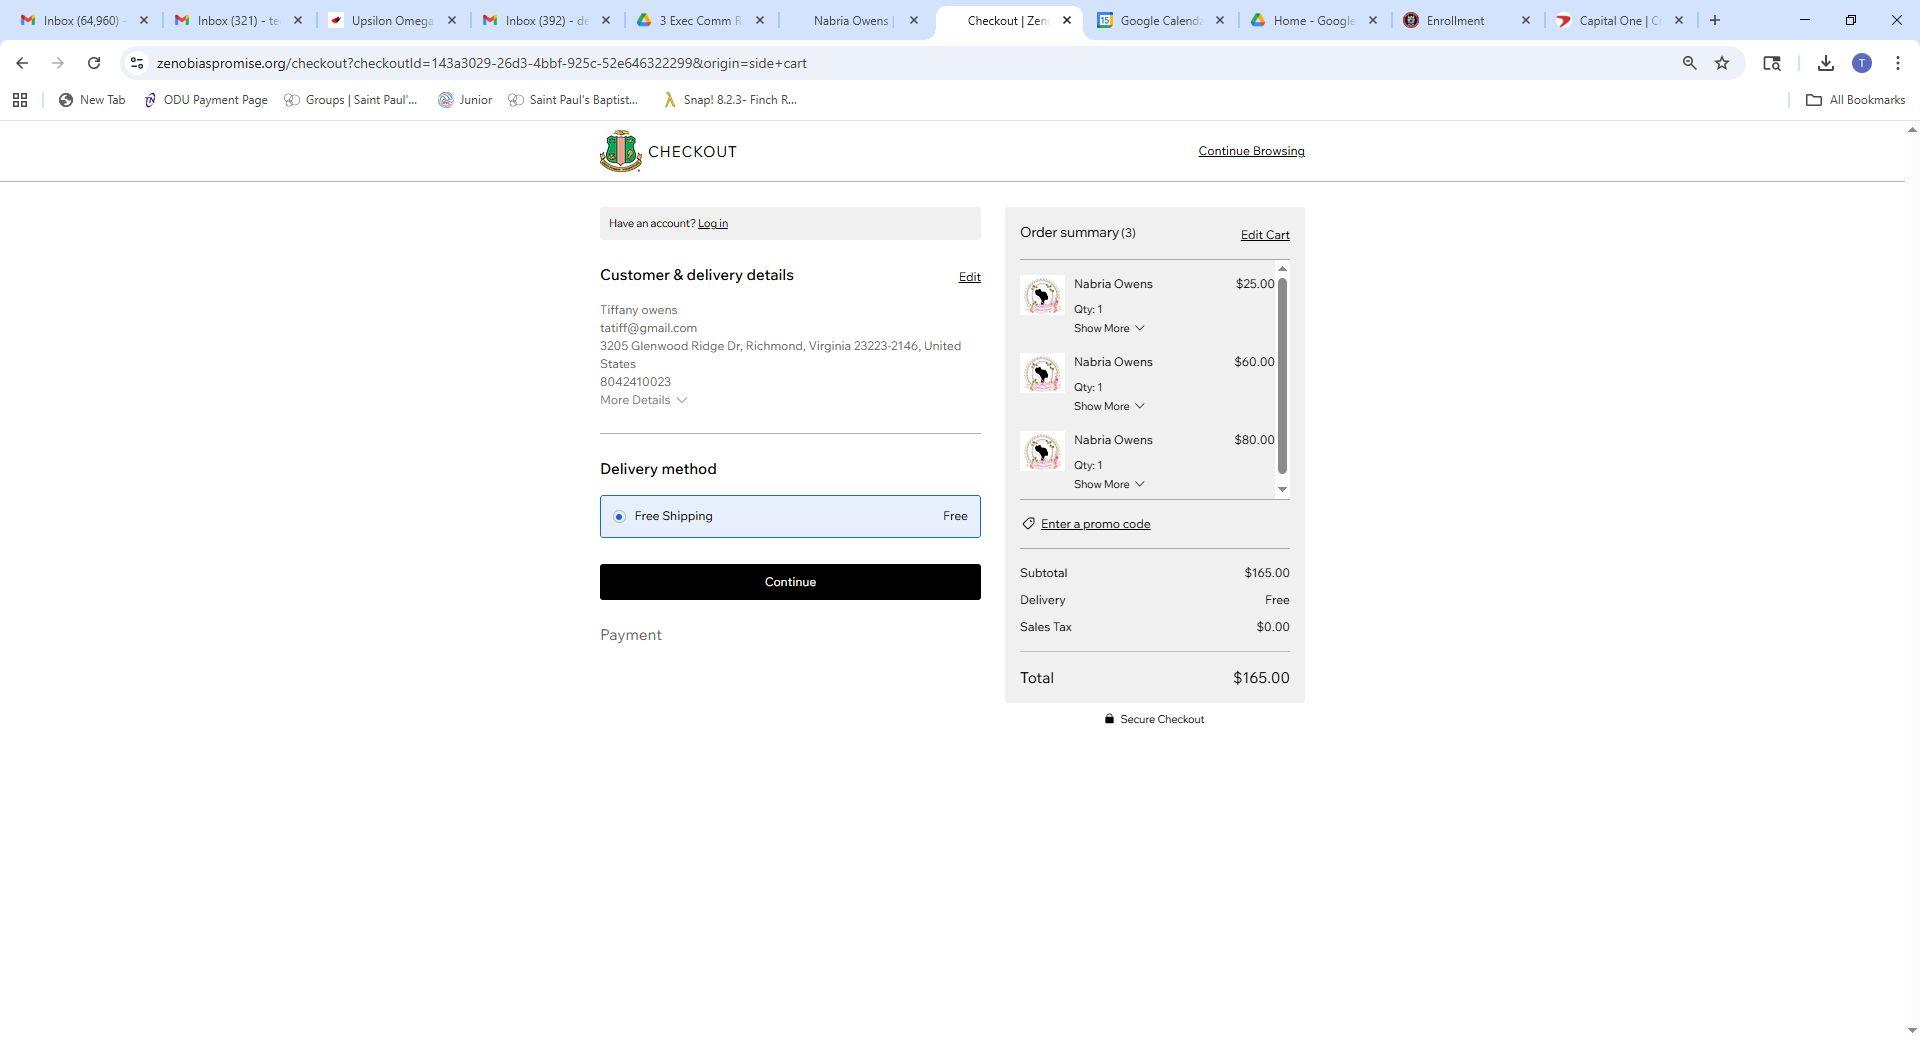Open the apps grid in bookmarks bar
The width and height of the screenshot is (1920, 1040).
(x=20, y=100)
